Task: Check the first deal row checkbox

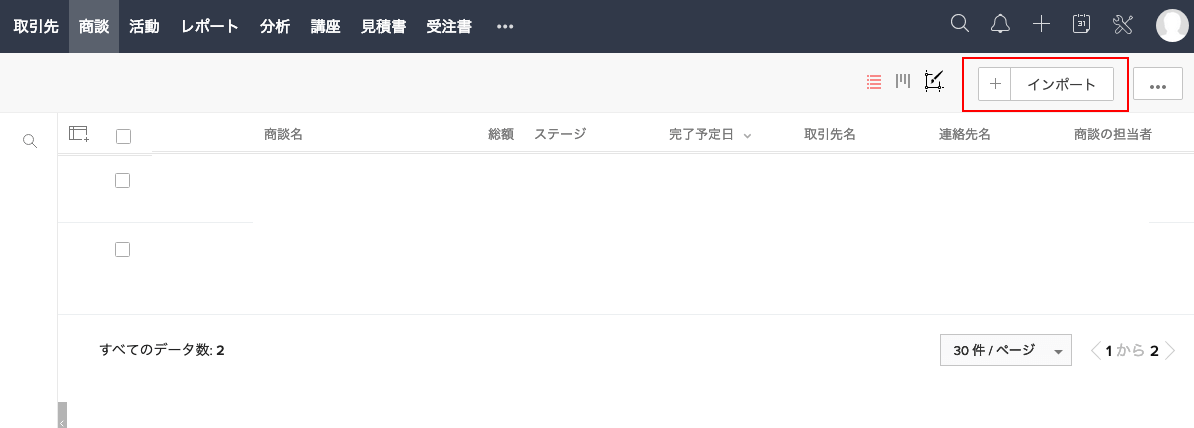Action: (123, 180)
